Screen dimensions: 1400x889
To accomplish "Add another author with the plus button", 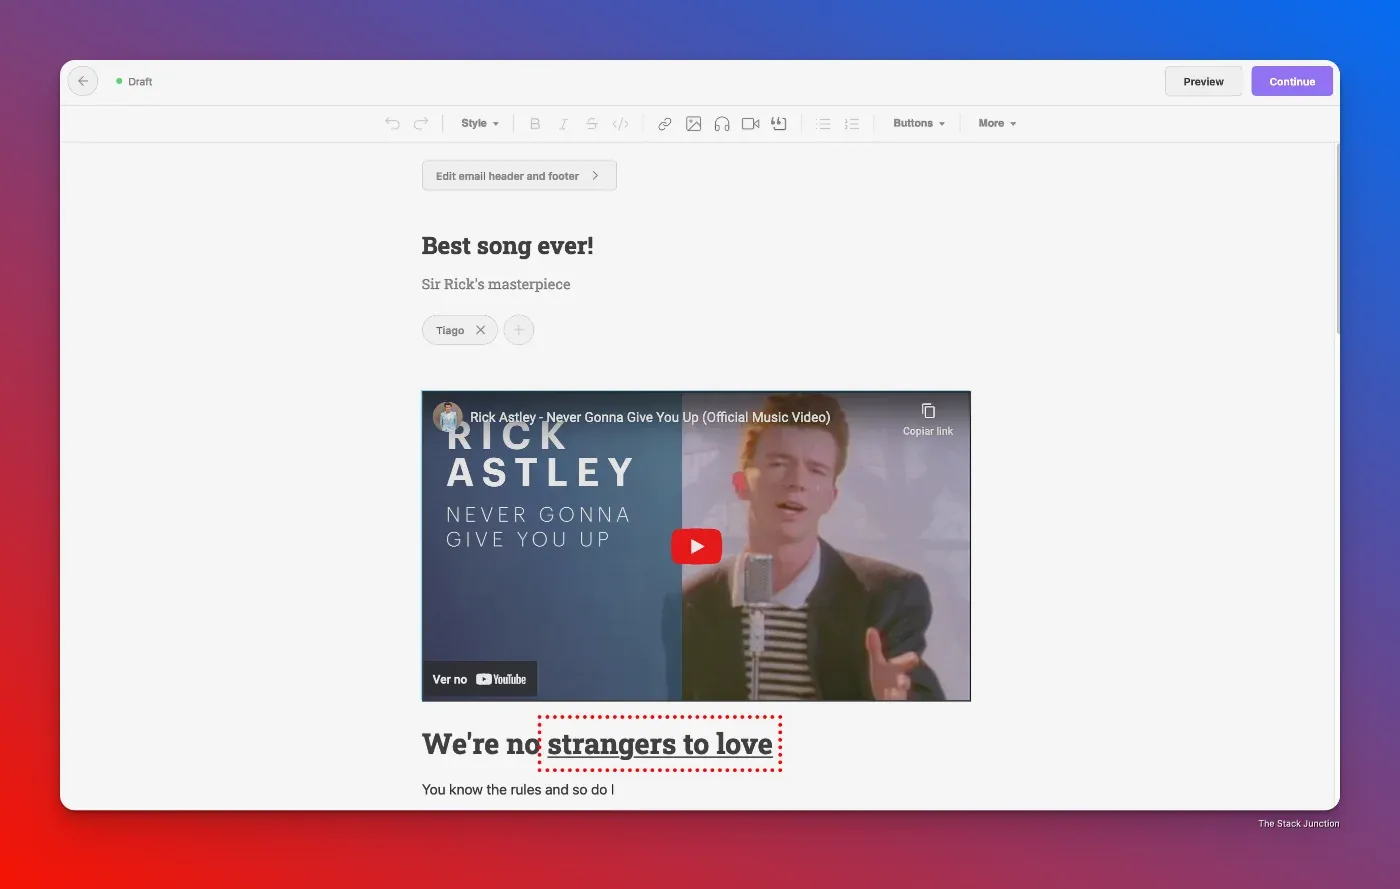I will click(518, 330).
